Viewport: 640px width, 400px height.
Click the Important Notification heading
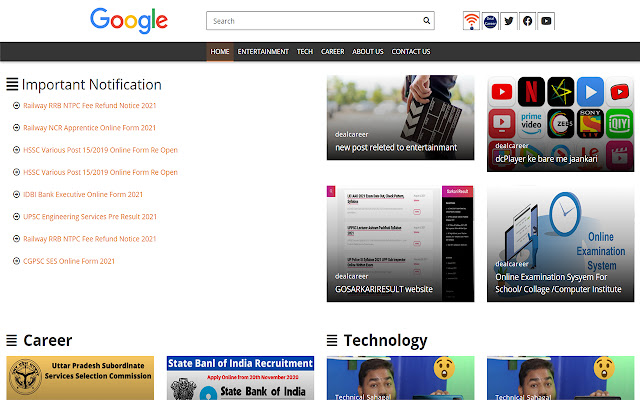pyautogui.click(x=91, y=84)
